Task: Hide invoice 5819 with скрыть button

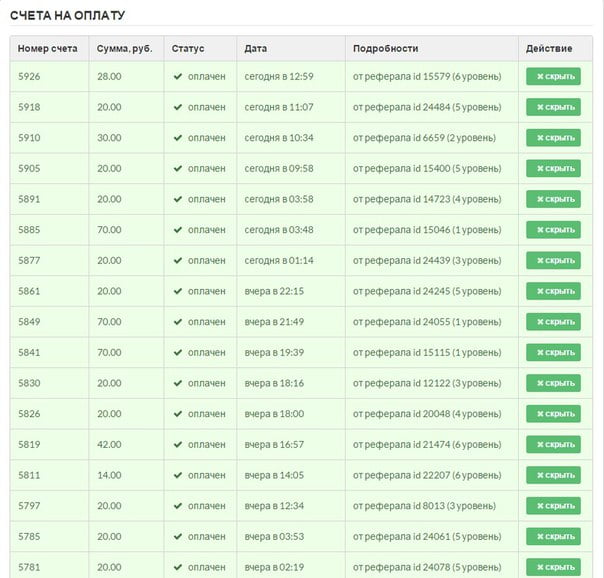Action: click(553, 444)
